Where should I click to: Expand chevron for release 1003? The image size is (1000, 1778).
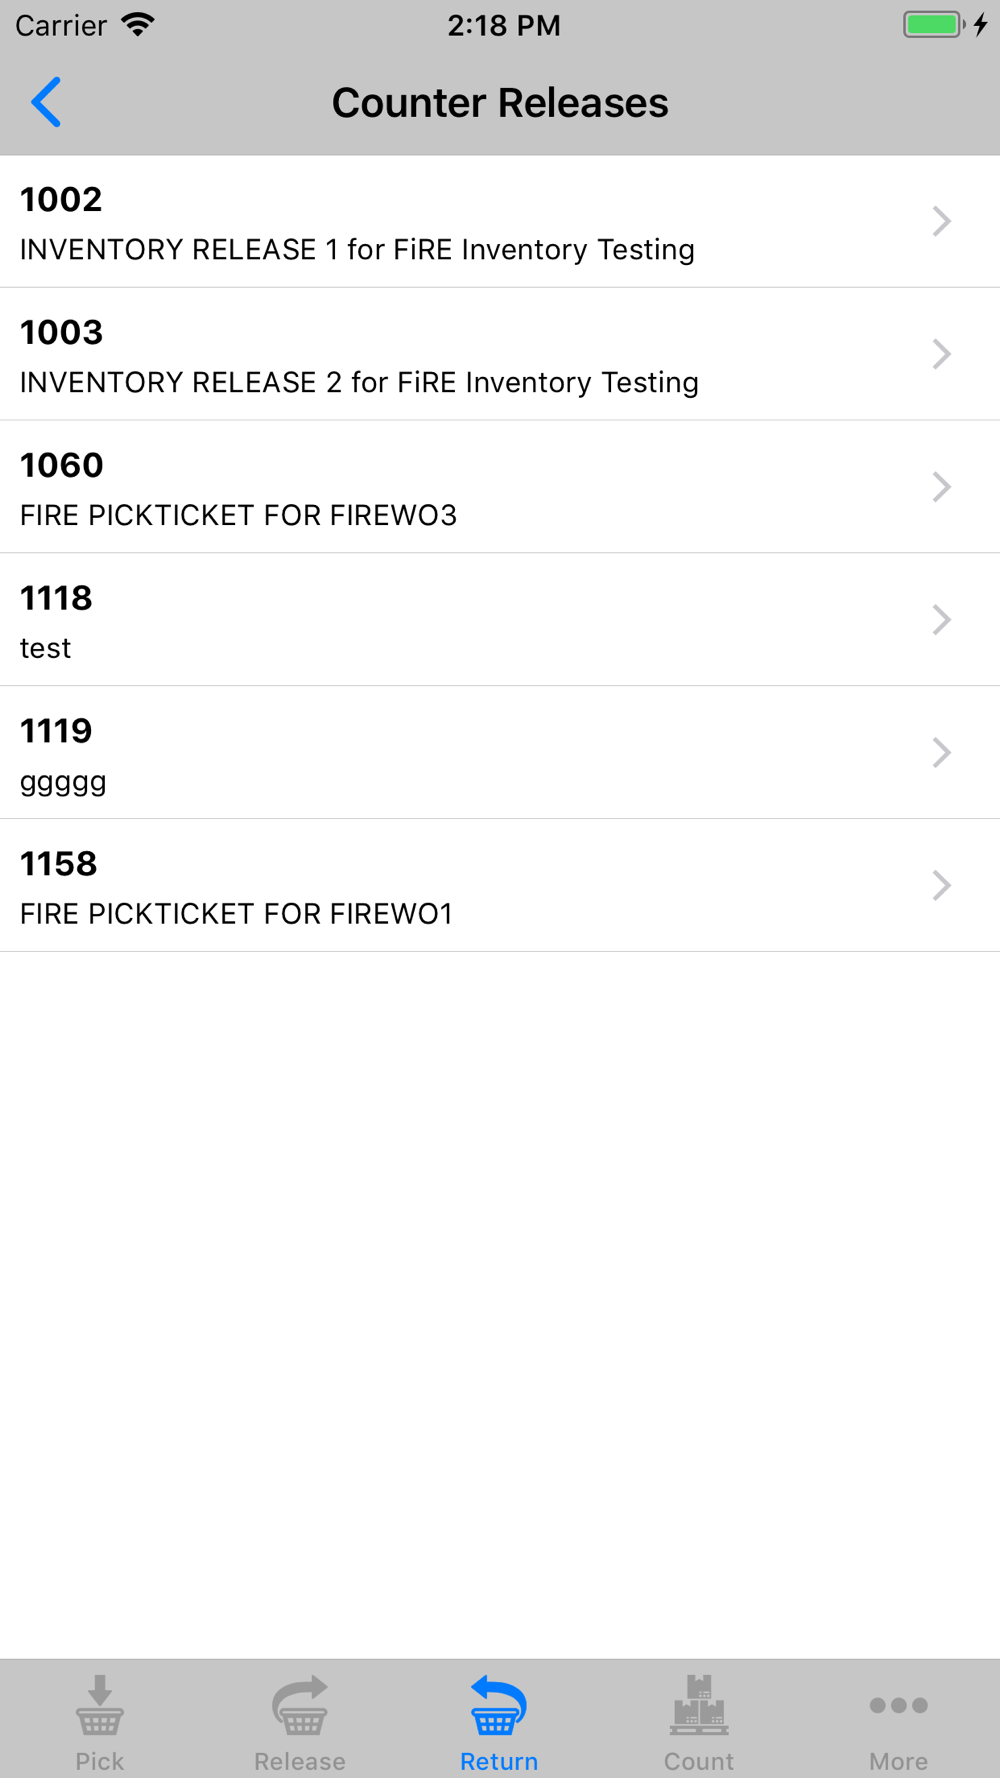(941, 354)
